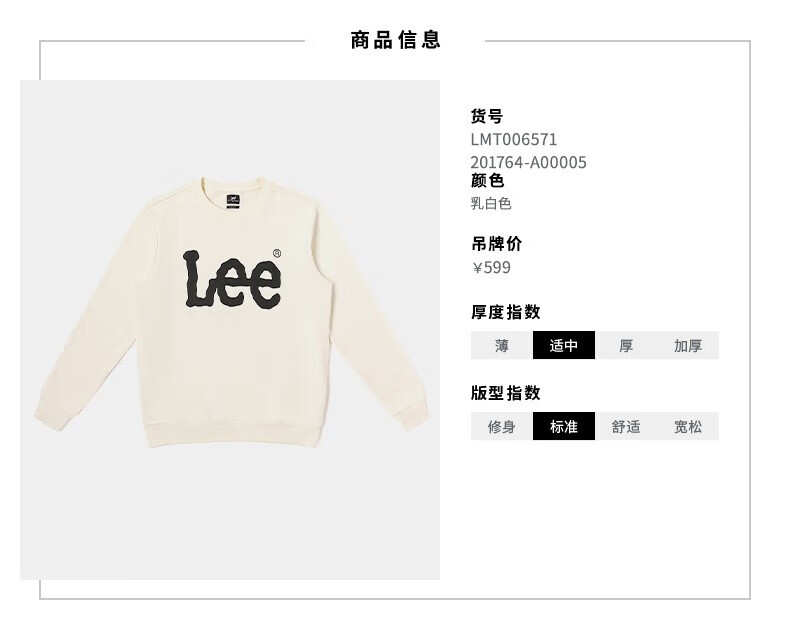The image size is (790, 640).
Task: Select the 薄 thickness option
Action: click(502, 345)
